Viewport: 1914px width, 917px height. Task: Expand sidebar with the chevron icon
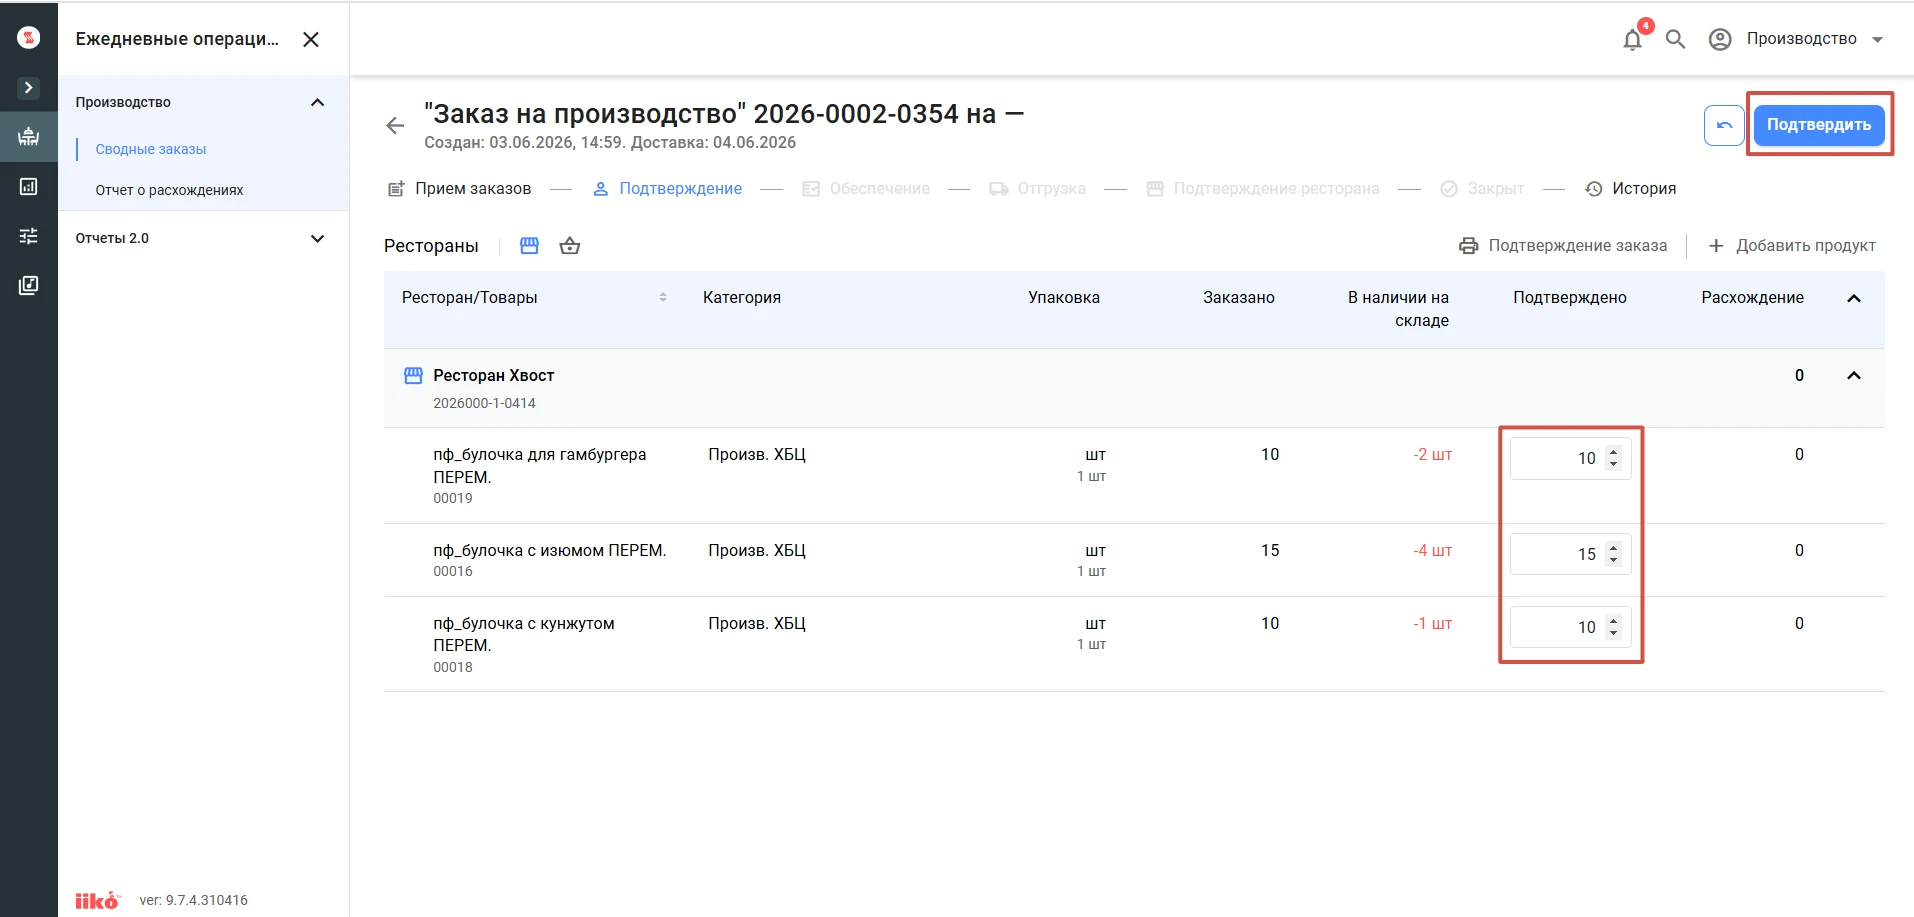(x=29, y=88)
